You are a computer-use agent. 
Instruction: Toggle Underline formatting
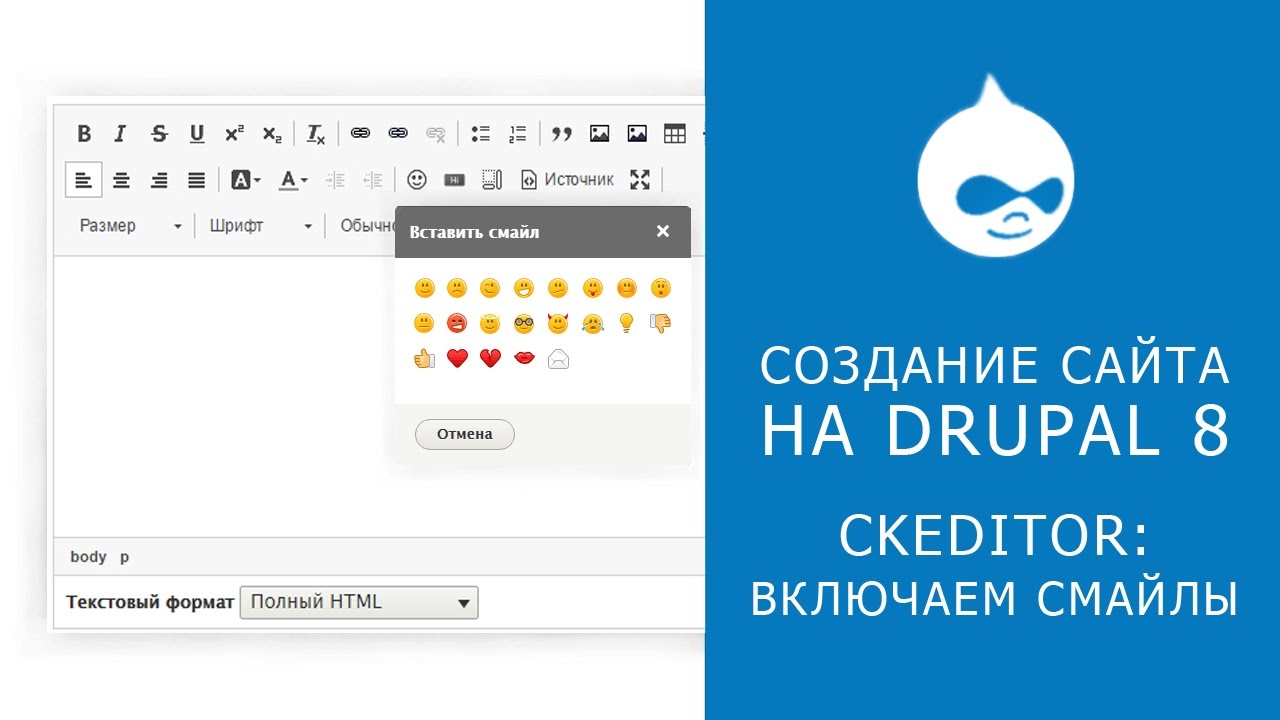[197, 134]
